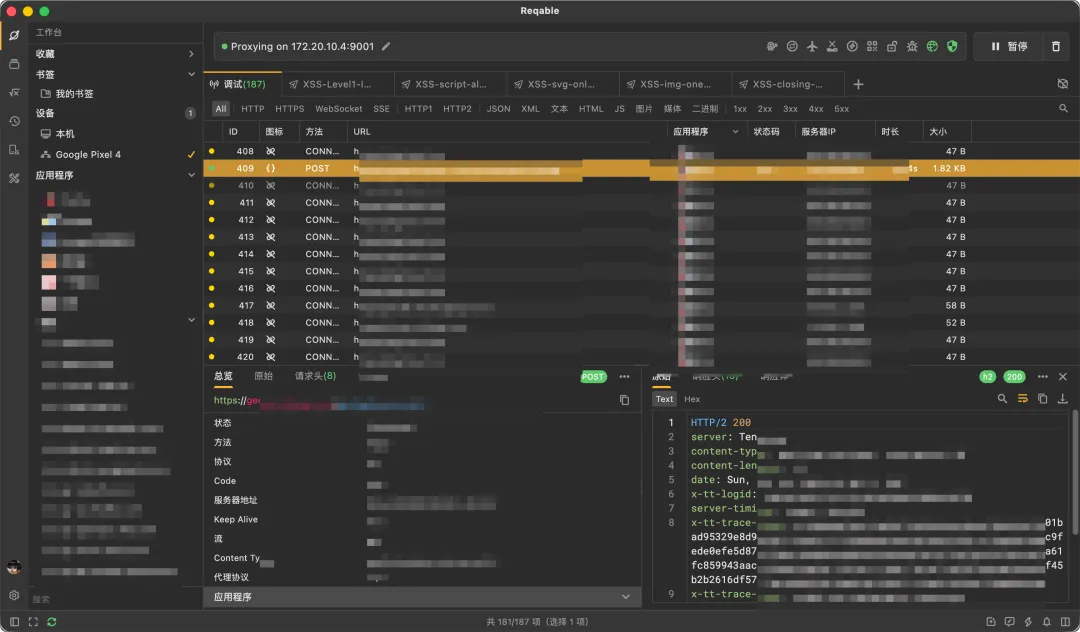Screen dimensions: 1080x632
Task: Switch to the XSS-Level1 tab
Action: (338, 84)
